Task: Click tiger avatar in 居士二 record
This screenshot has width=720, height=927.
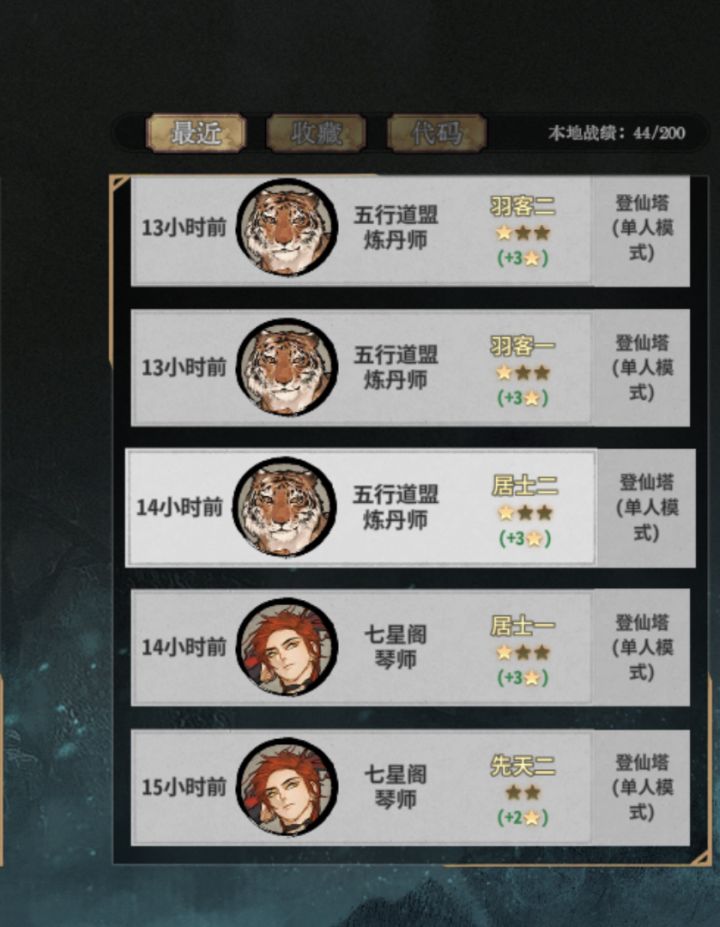Action: pyautogui.click(x=284, y=507)
